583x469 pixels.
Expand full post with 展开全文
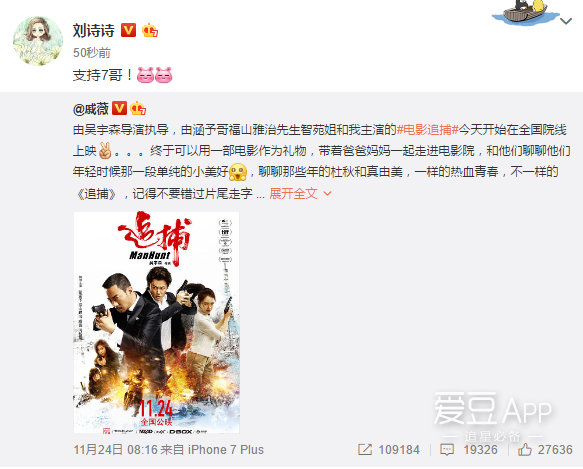click(293, 193)
